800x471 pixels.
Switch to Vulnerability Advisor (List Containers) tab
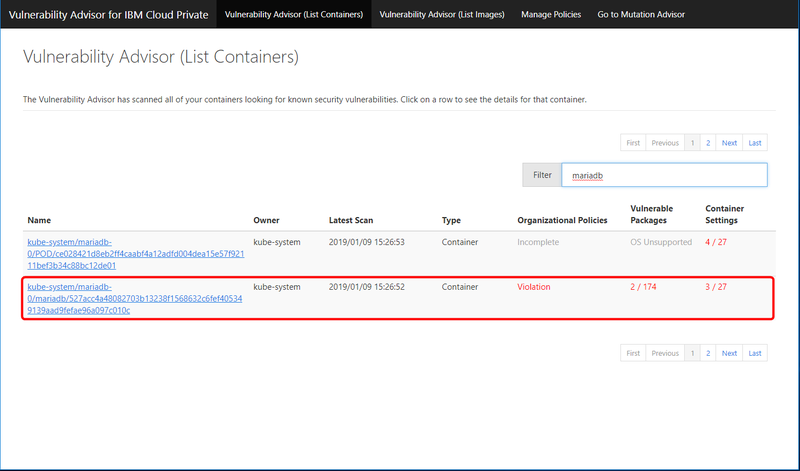tap(294, 14)
